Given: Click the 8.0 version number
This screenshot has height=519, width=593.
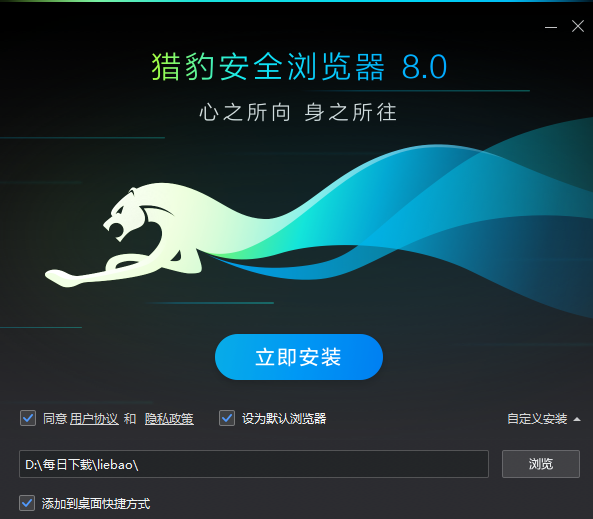Looking at the screenshot, I should (x=424, y=67).
